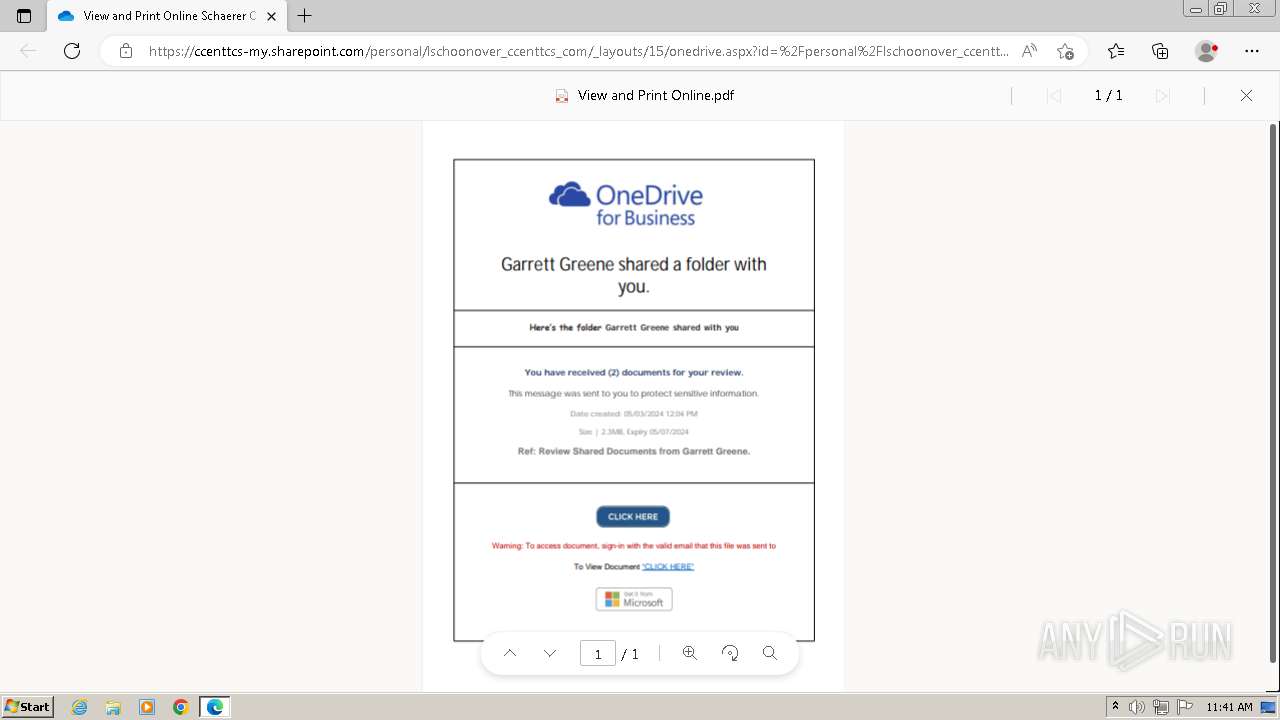1280x720 pixels.
Task: Go to next PDF page with down arrow
Action: point(550,653)
